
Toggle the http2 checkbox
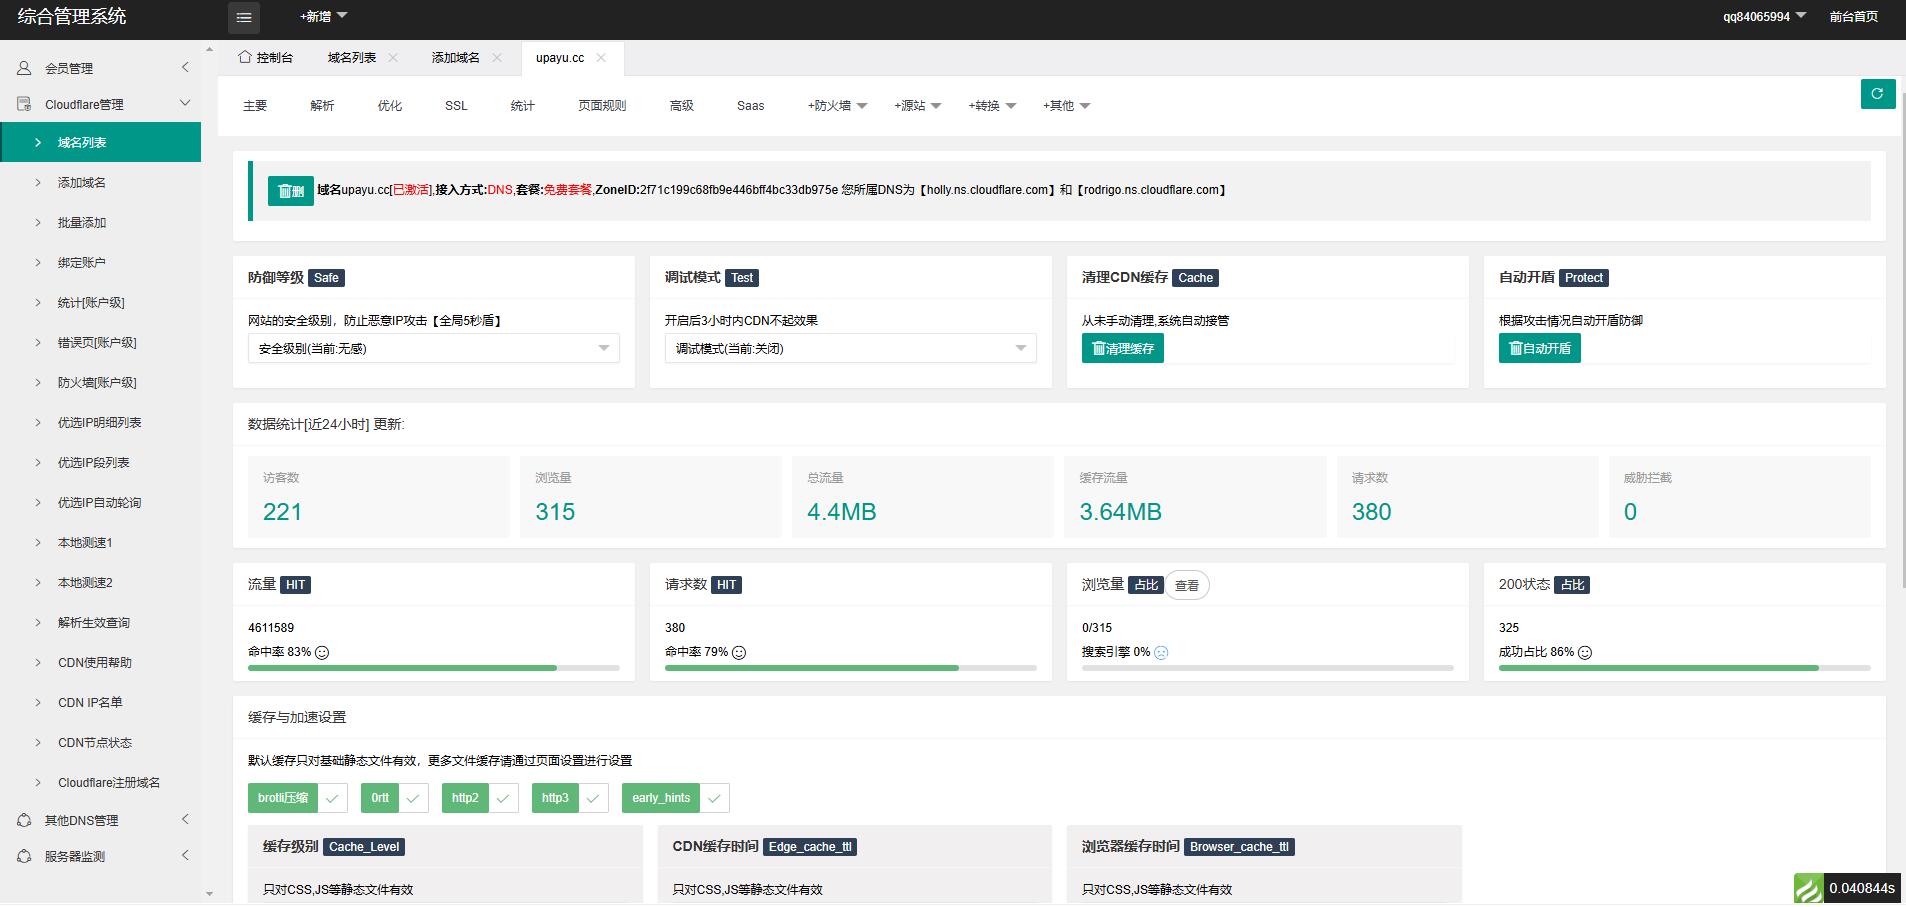tap(503, 798)
